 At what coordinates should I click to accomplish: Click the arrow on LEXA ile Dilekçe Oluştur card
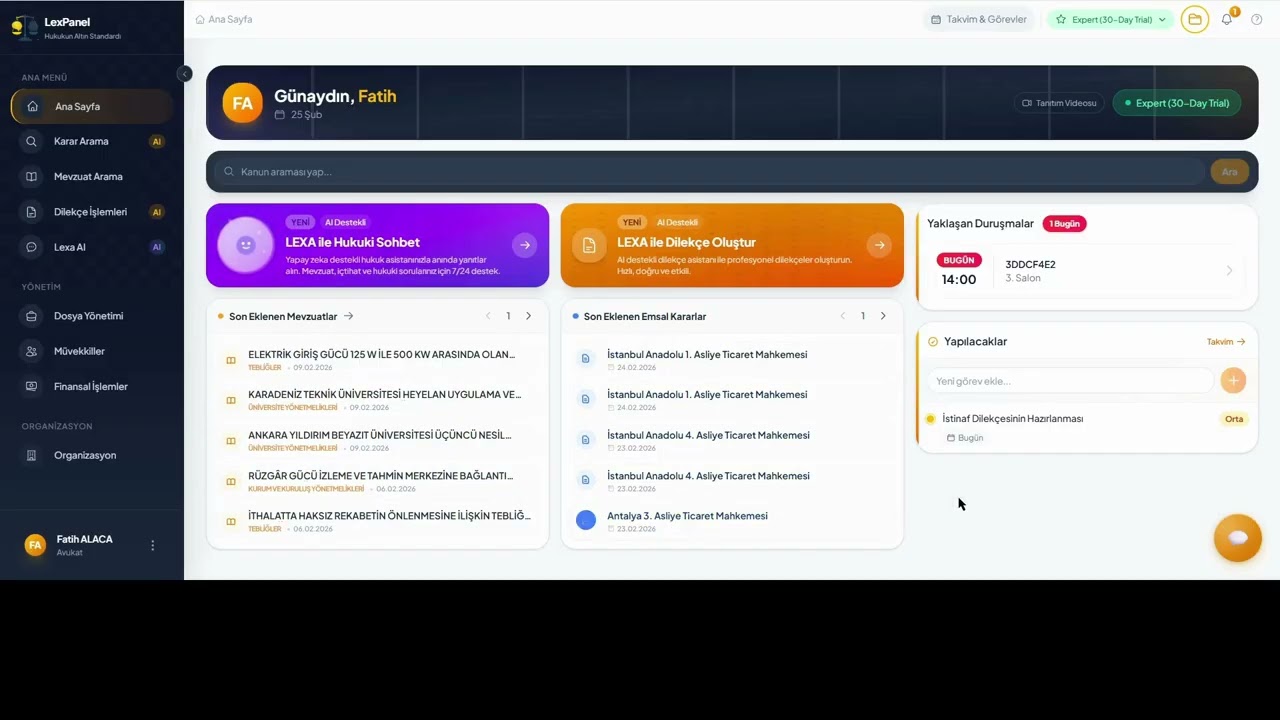click(879, 245)
